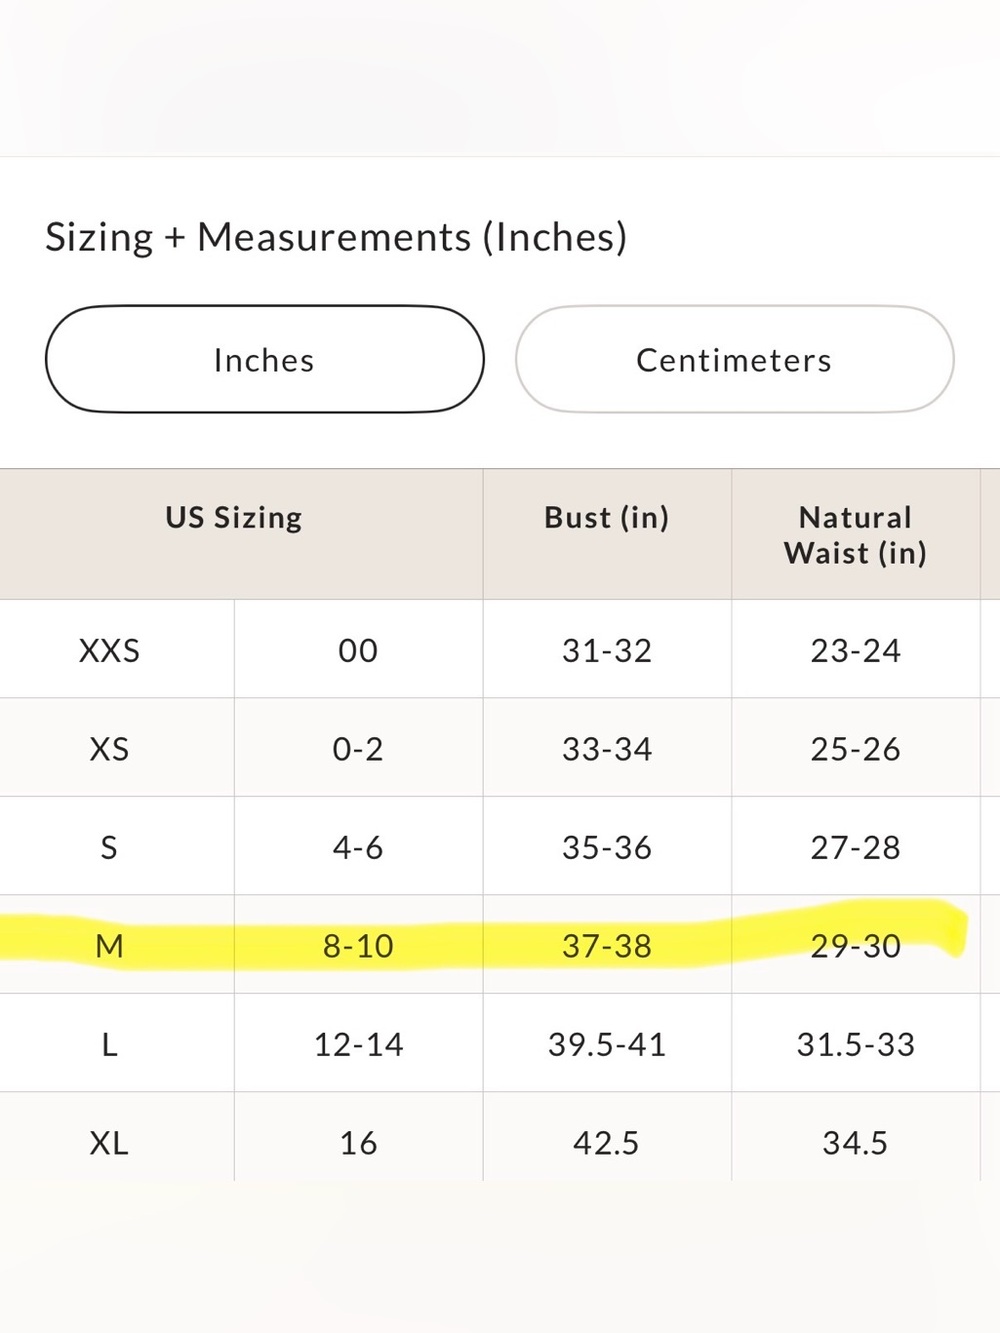This screenshot has width=1000, height=1333.
Task: Click the 00 numeric size cell
Action: pos(358,651)
